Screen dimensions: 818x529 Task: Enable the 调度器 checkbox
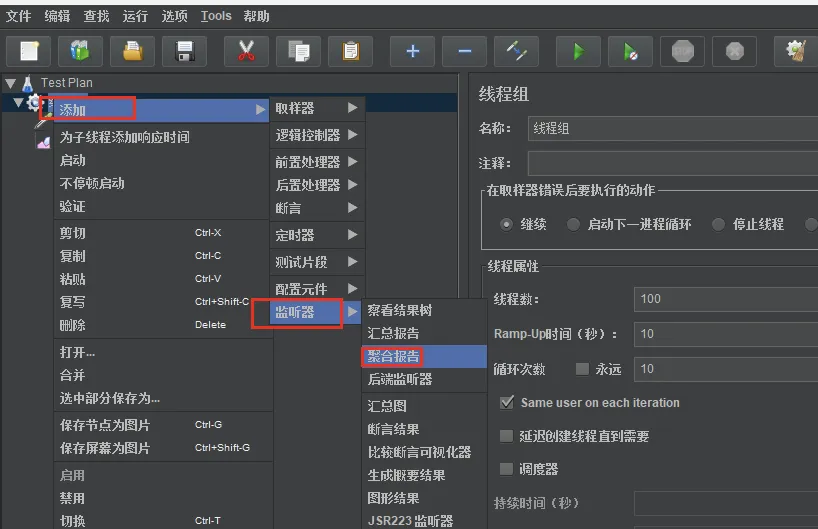[506, 468]
